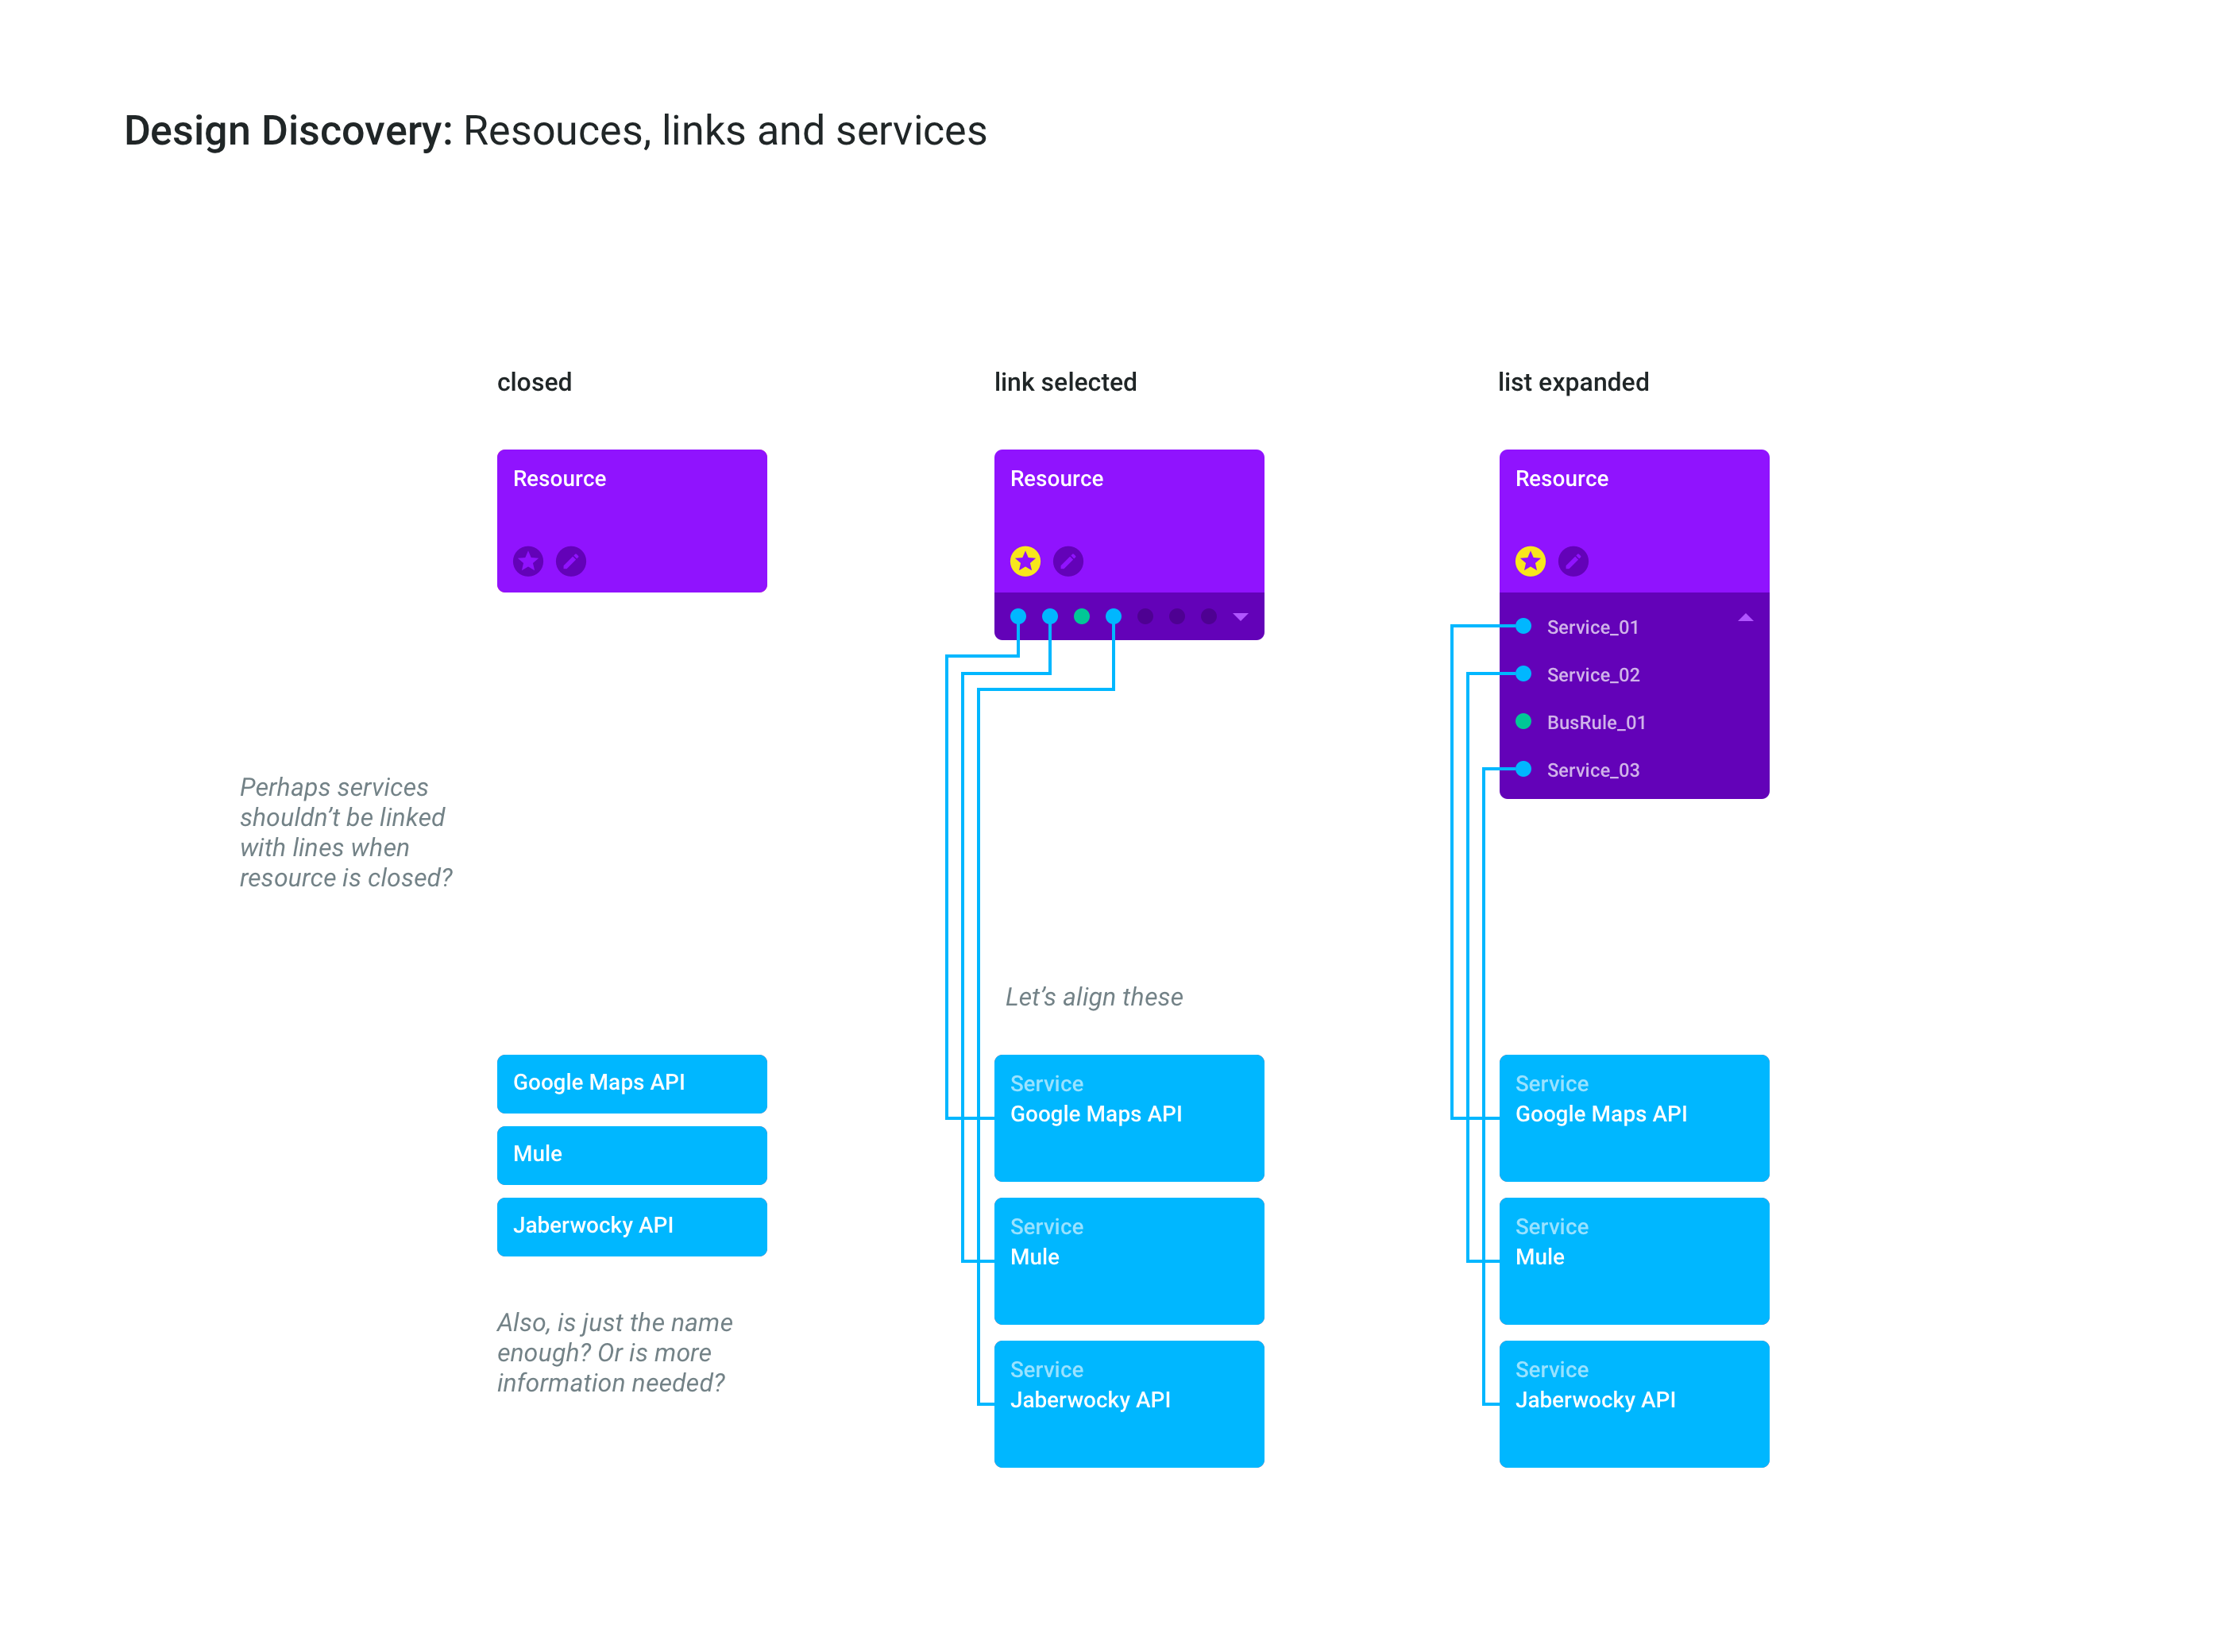Screen dimensions: 2224x1652
Task: Click edit pencil on link selected Resource card
Action: coord(1068,561)
